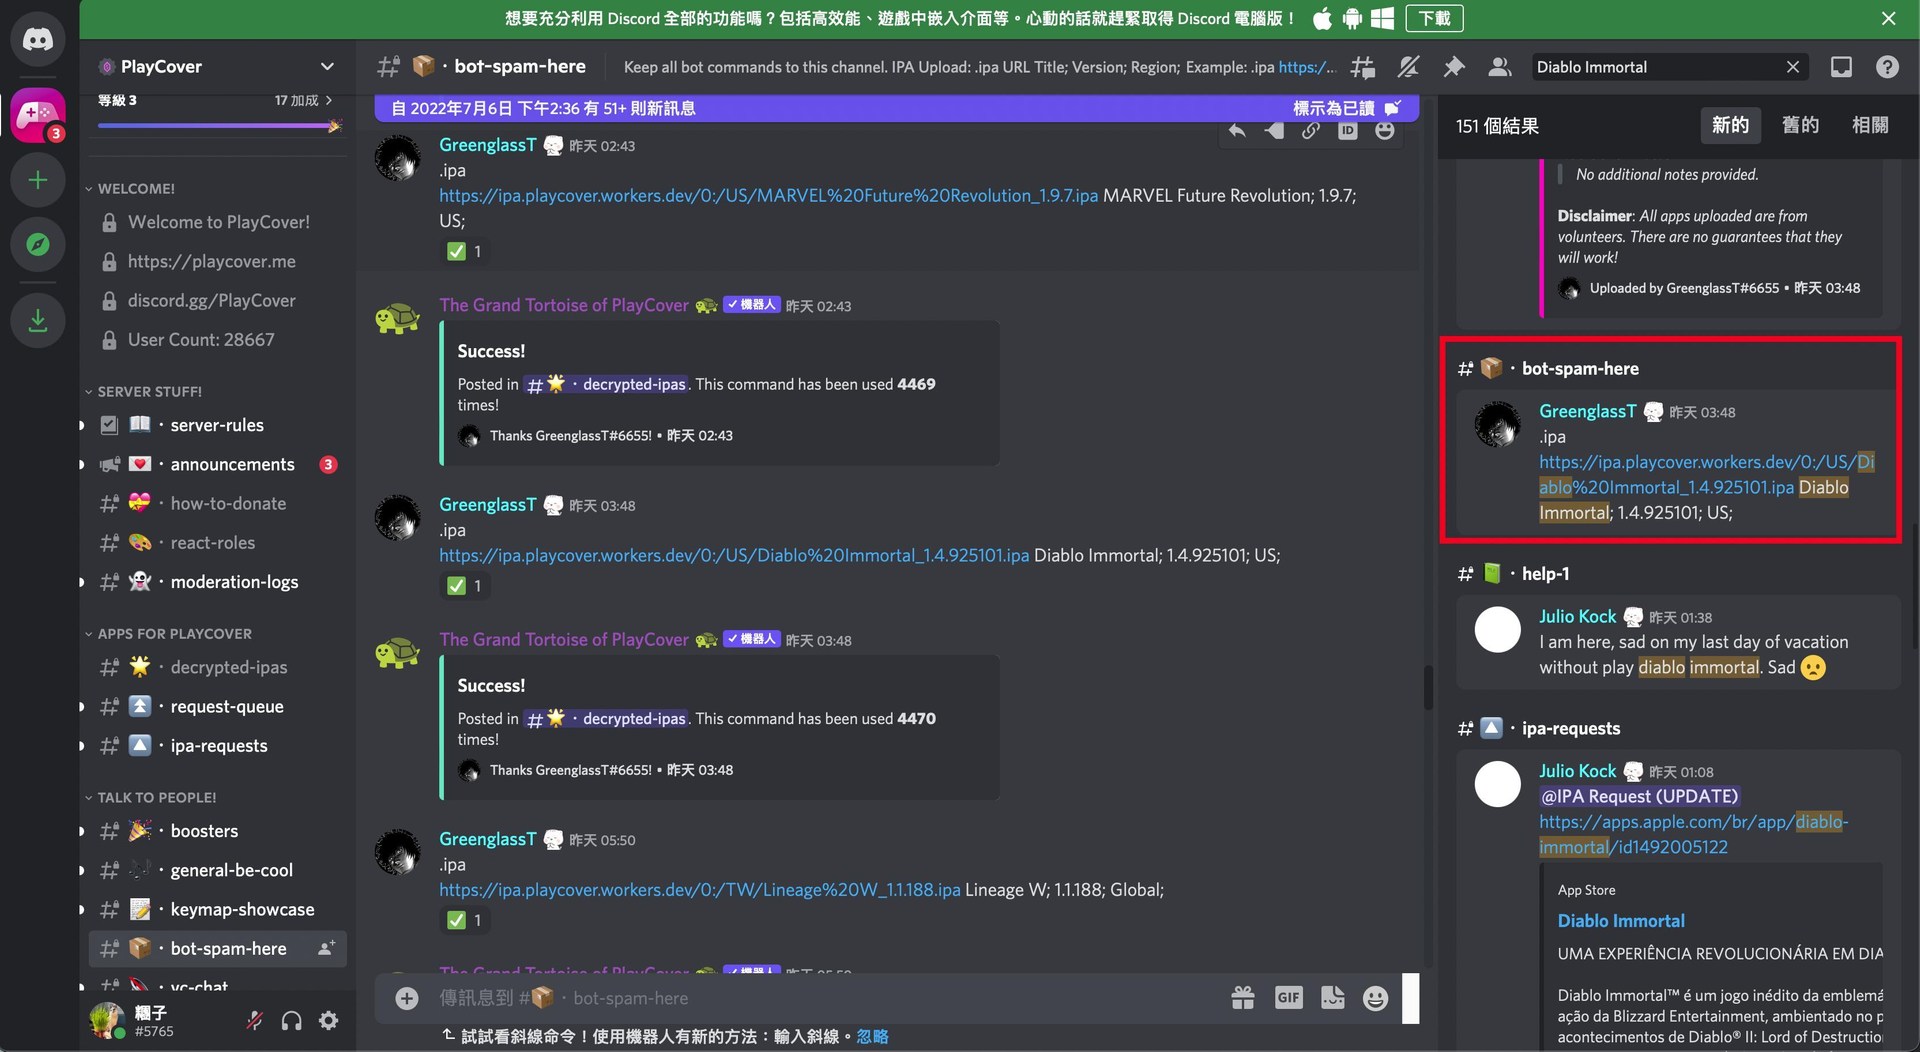Open general-be-cool channel
The image size is (1920, 1052).
click(217, 870)
